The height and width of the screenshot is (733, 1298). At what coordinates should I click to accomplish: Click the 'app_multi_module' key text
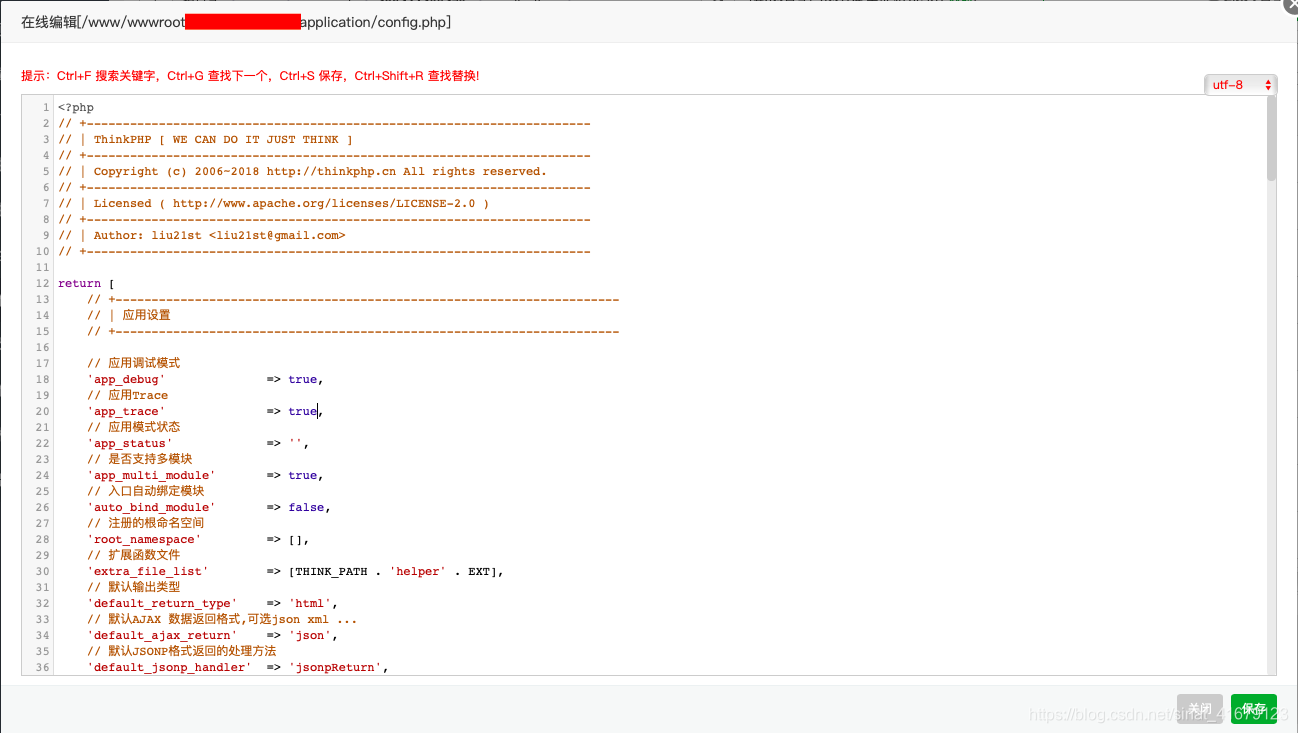tap(151, 475)
